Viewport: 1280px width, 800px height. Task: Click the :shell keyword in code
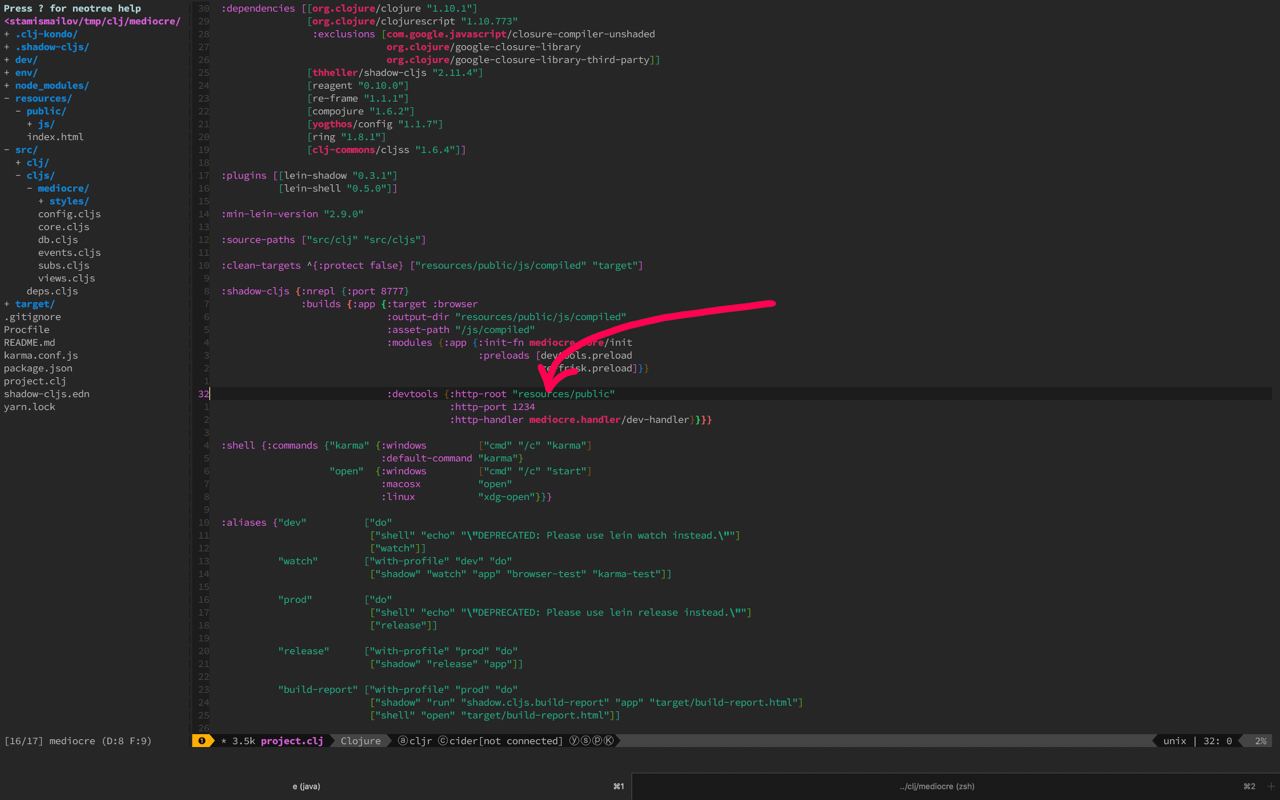click(x=238, y=446)
